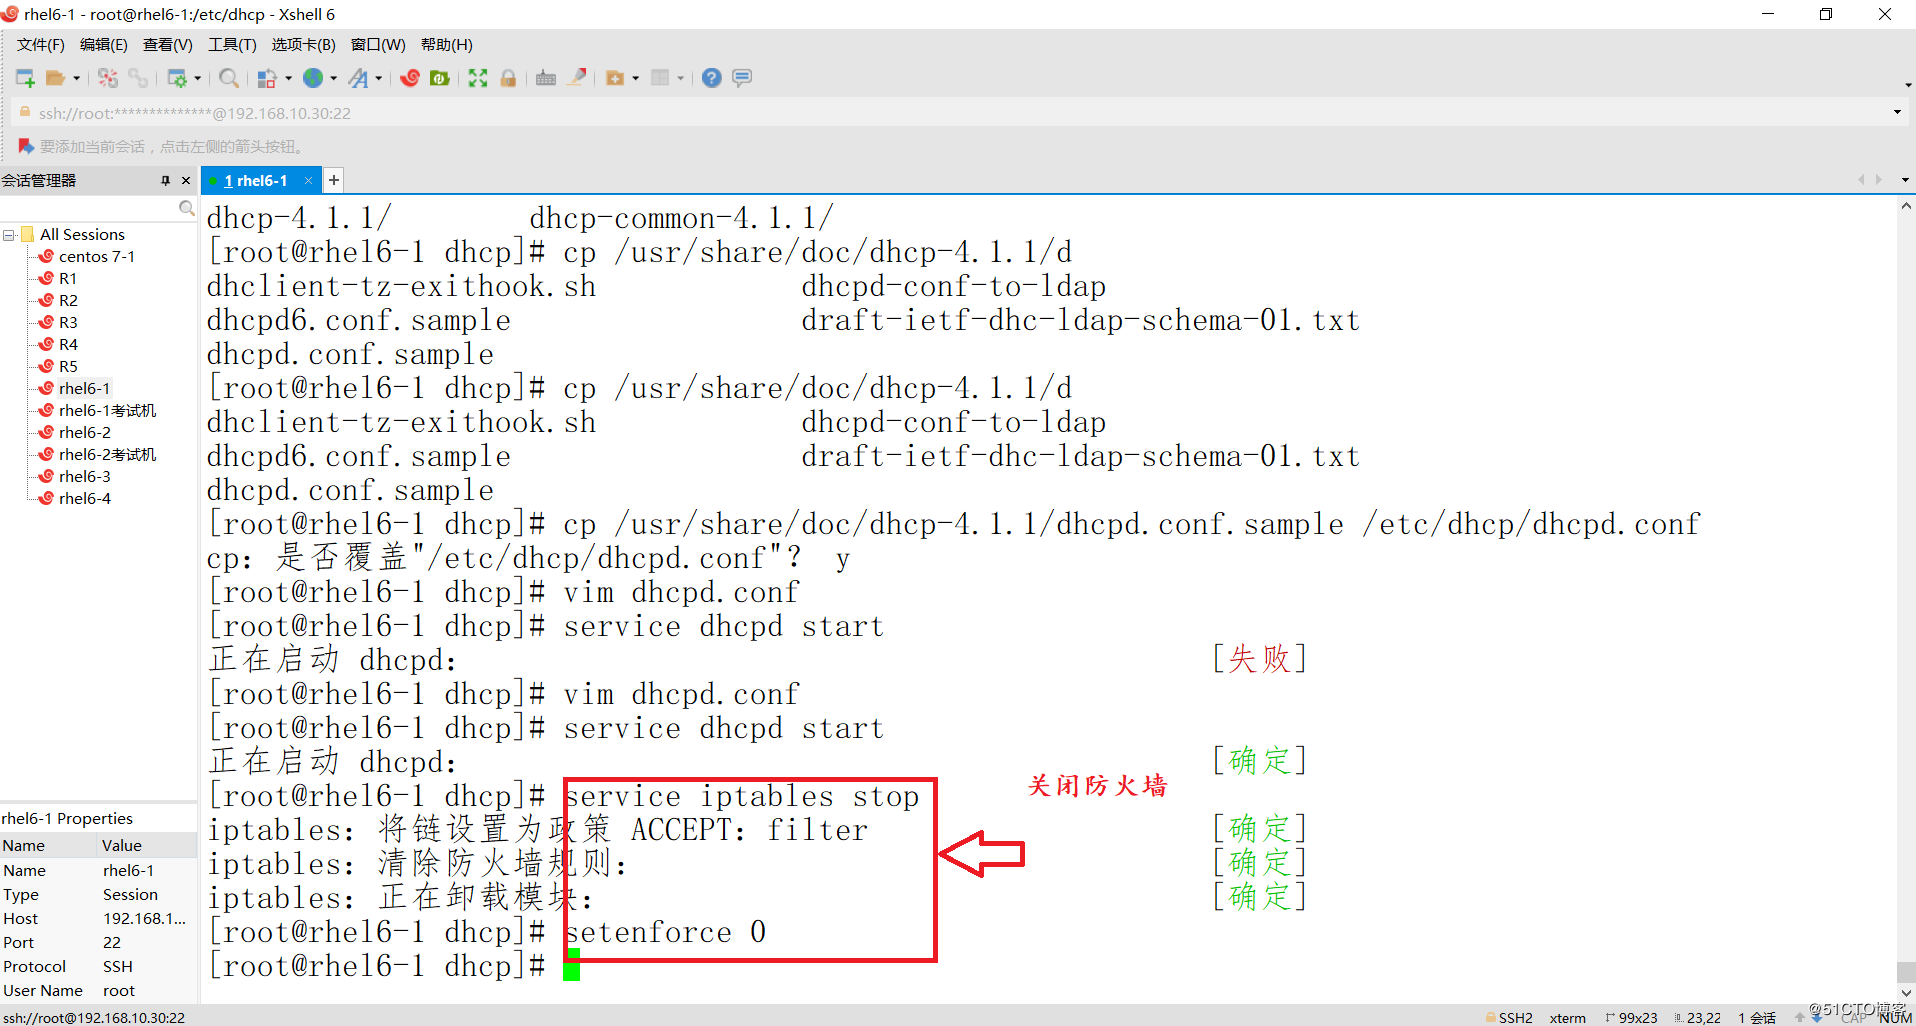The width and height of the screenshot is (1916, 1026).
Task: Expand the font dropdown arrow
Action: pyautogui.click(x=379, y=79)
